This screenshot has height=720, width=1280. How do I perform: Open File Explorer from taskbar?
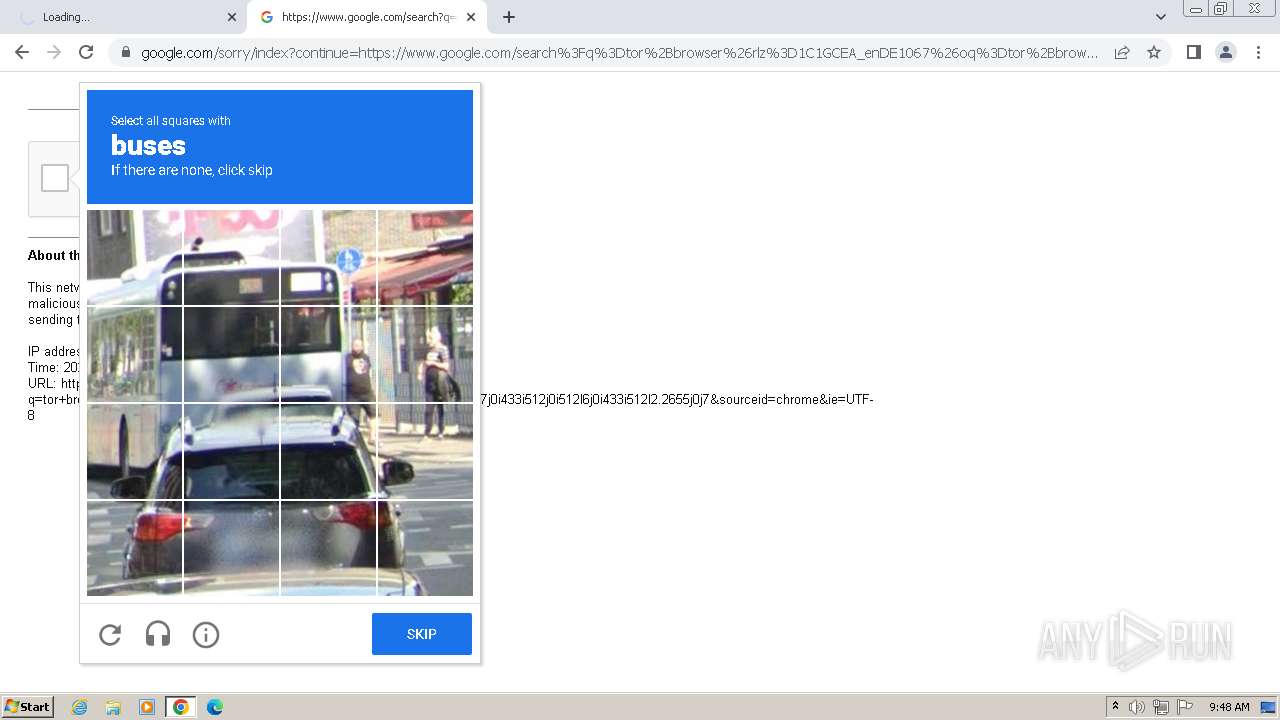(113, 707)
